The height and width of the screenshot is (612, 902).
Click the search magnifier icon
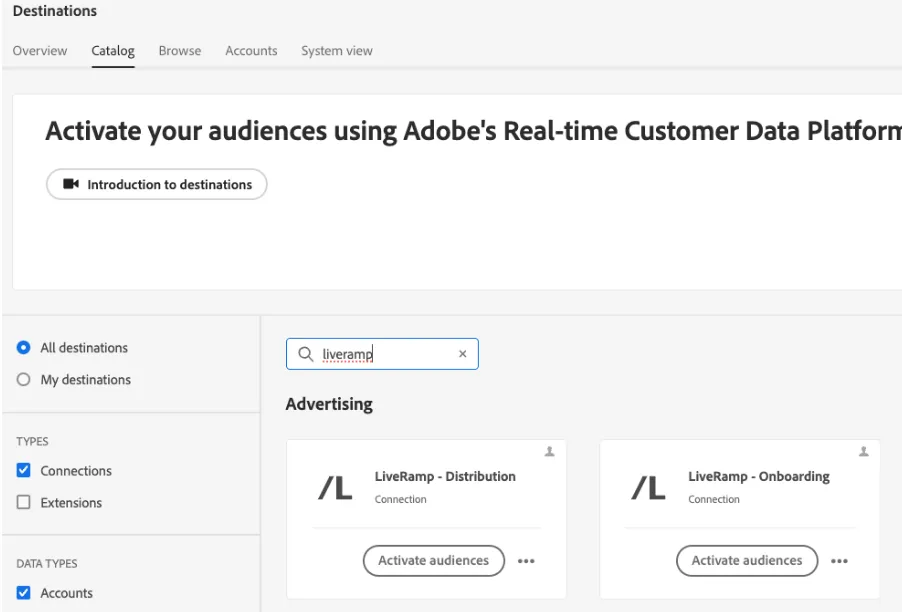coord(305,354)
